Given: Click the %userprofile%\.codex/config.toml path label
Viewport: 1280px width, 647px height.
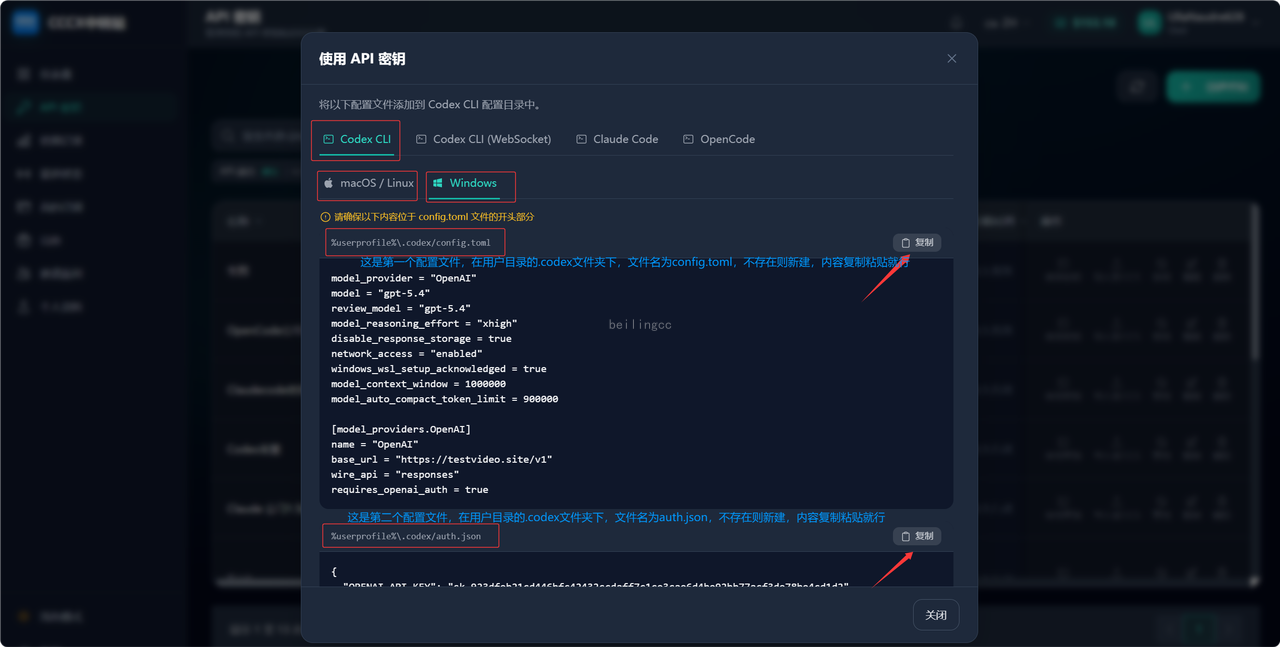Looking at the screenshot, I should 411,242.
